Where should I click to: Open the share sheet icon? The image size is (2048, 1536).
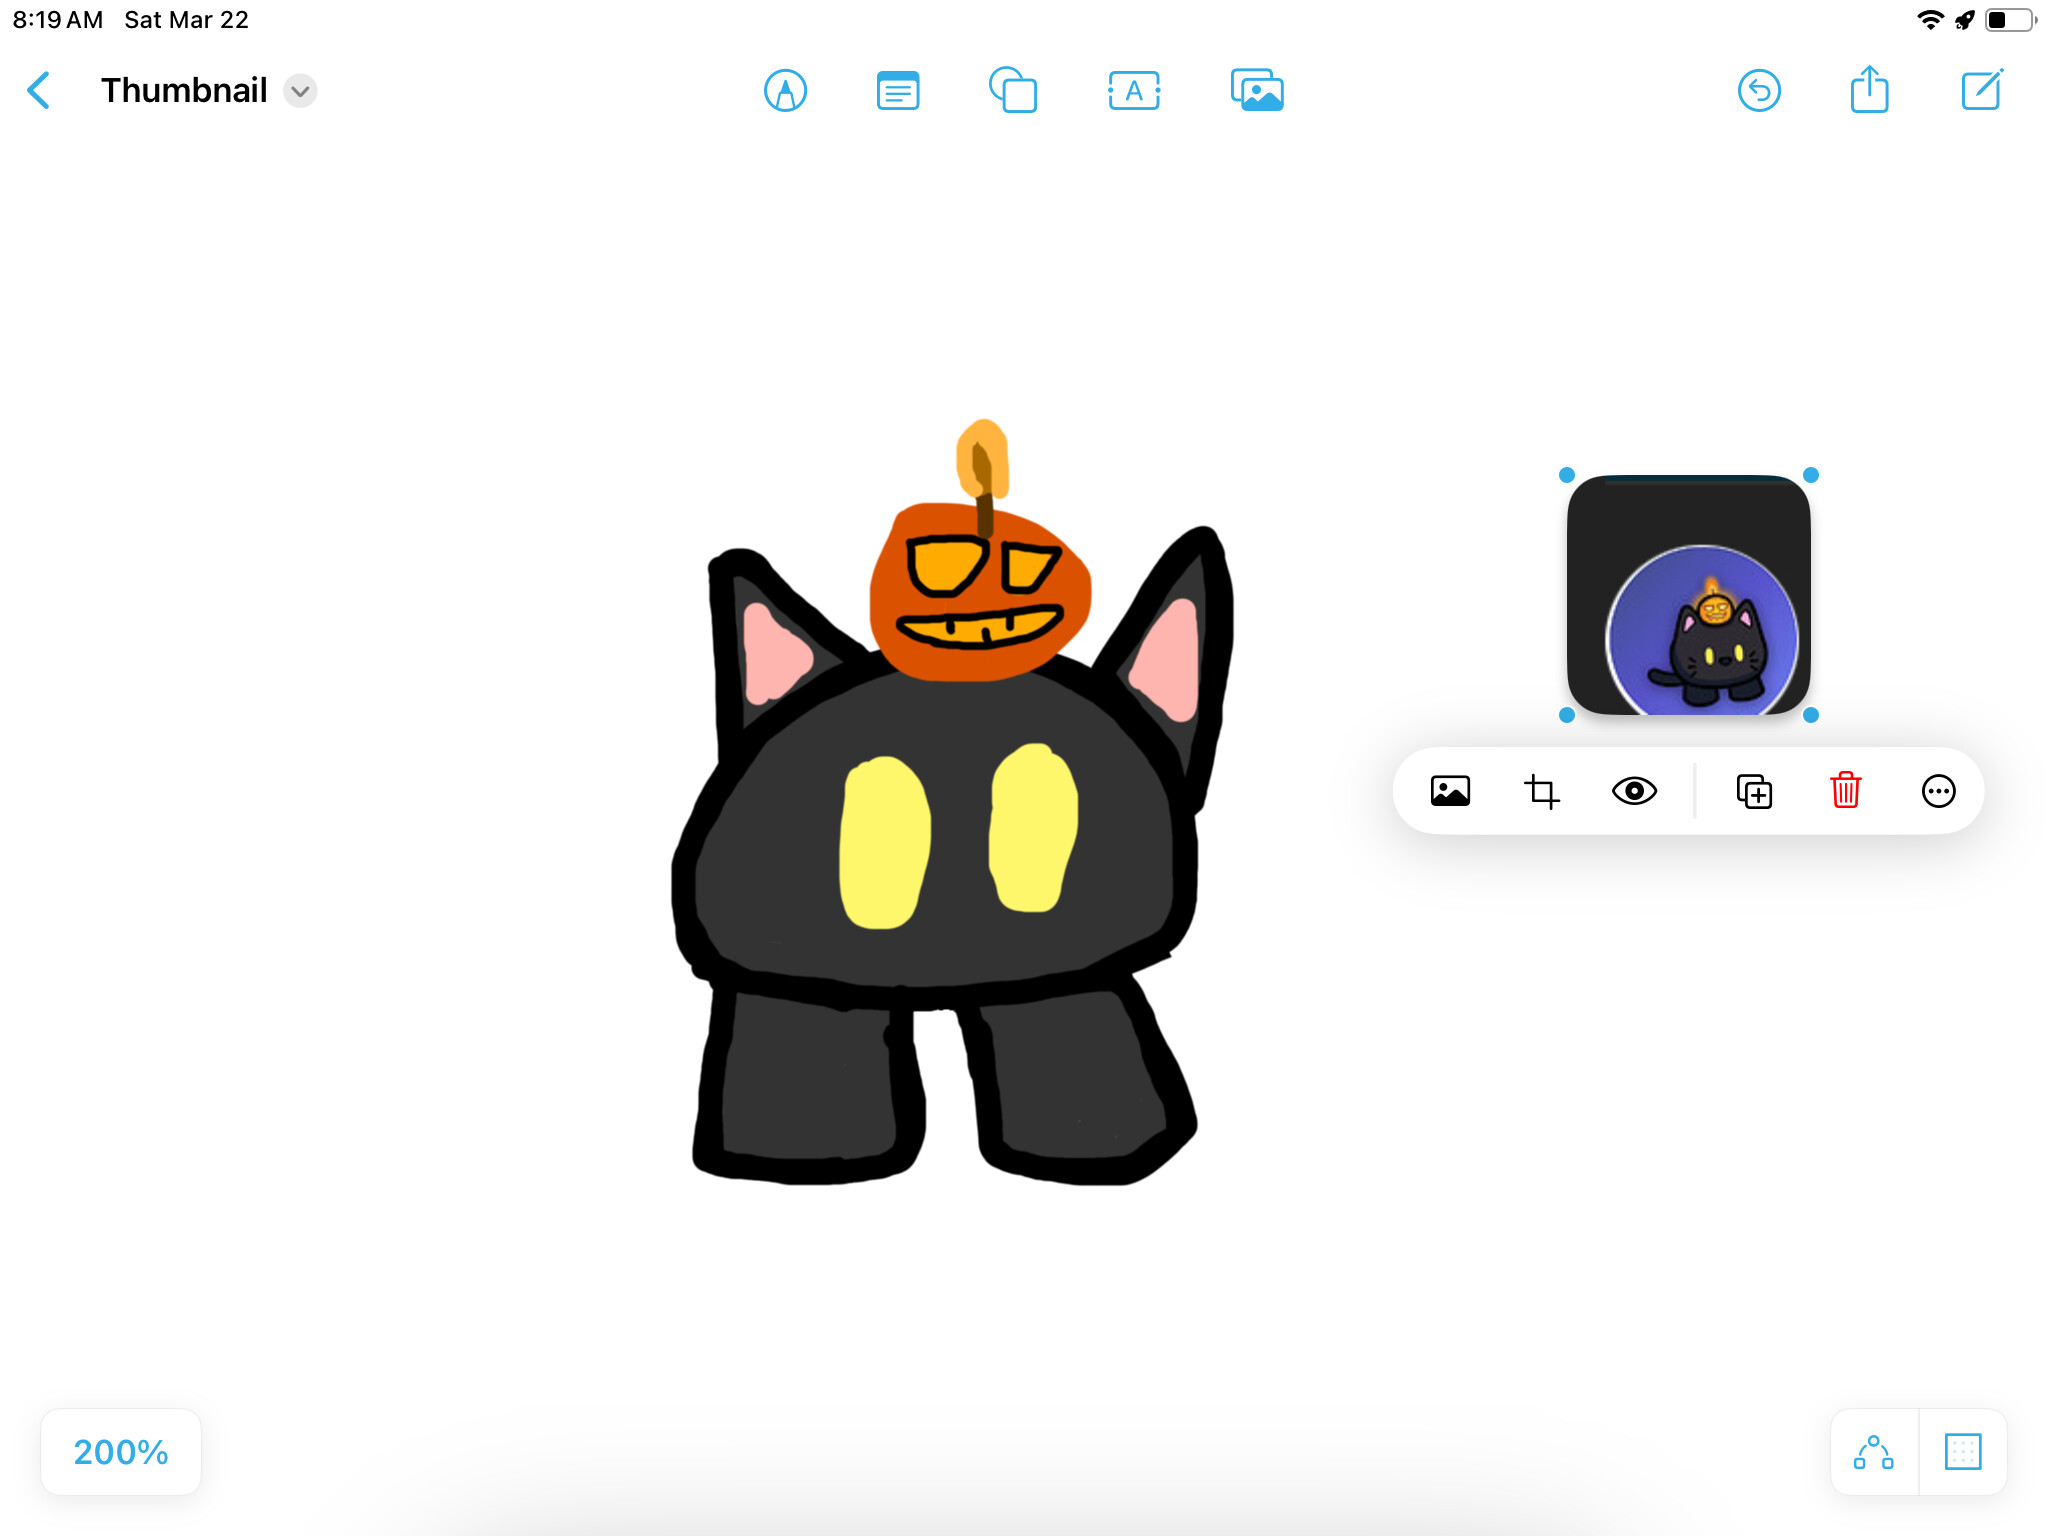tap(1869, 91)
